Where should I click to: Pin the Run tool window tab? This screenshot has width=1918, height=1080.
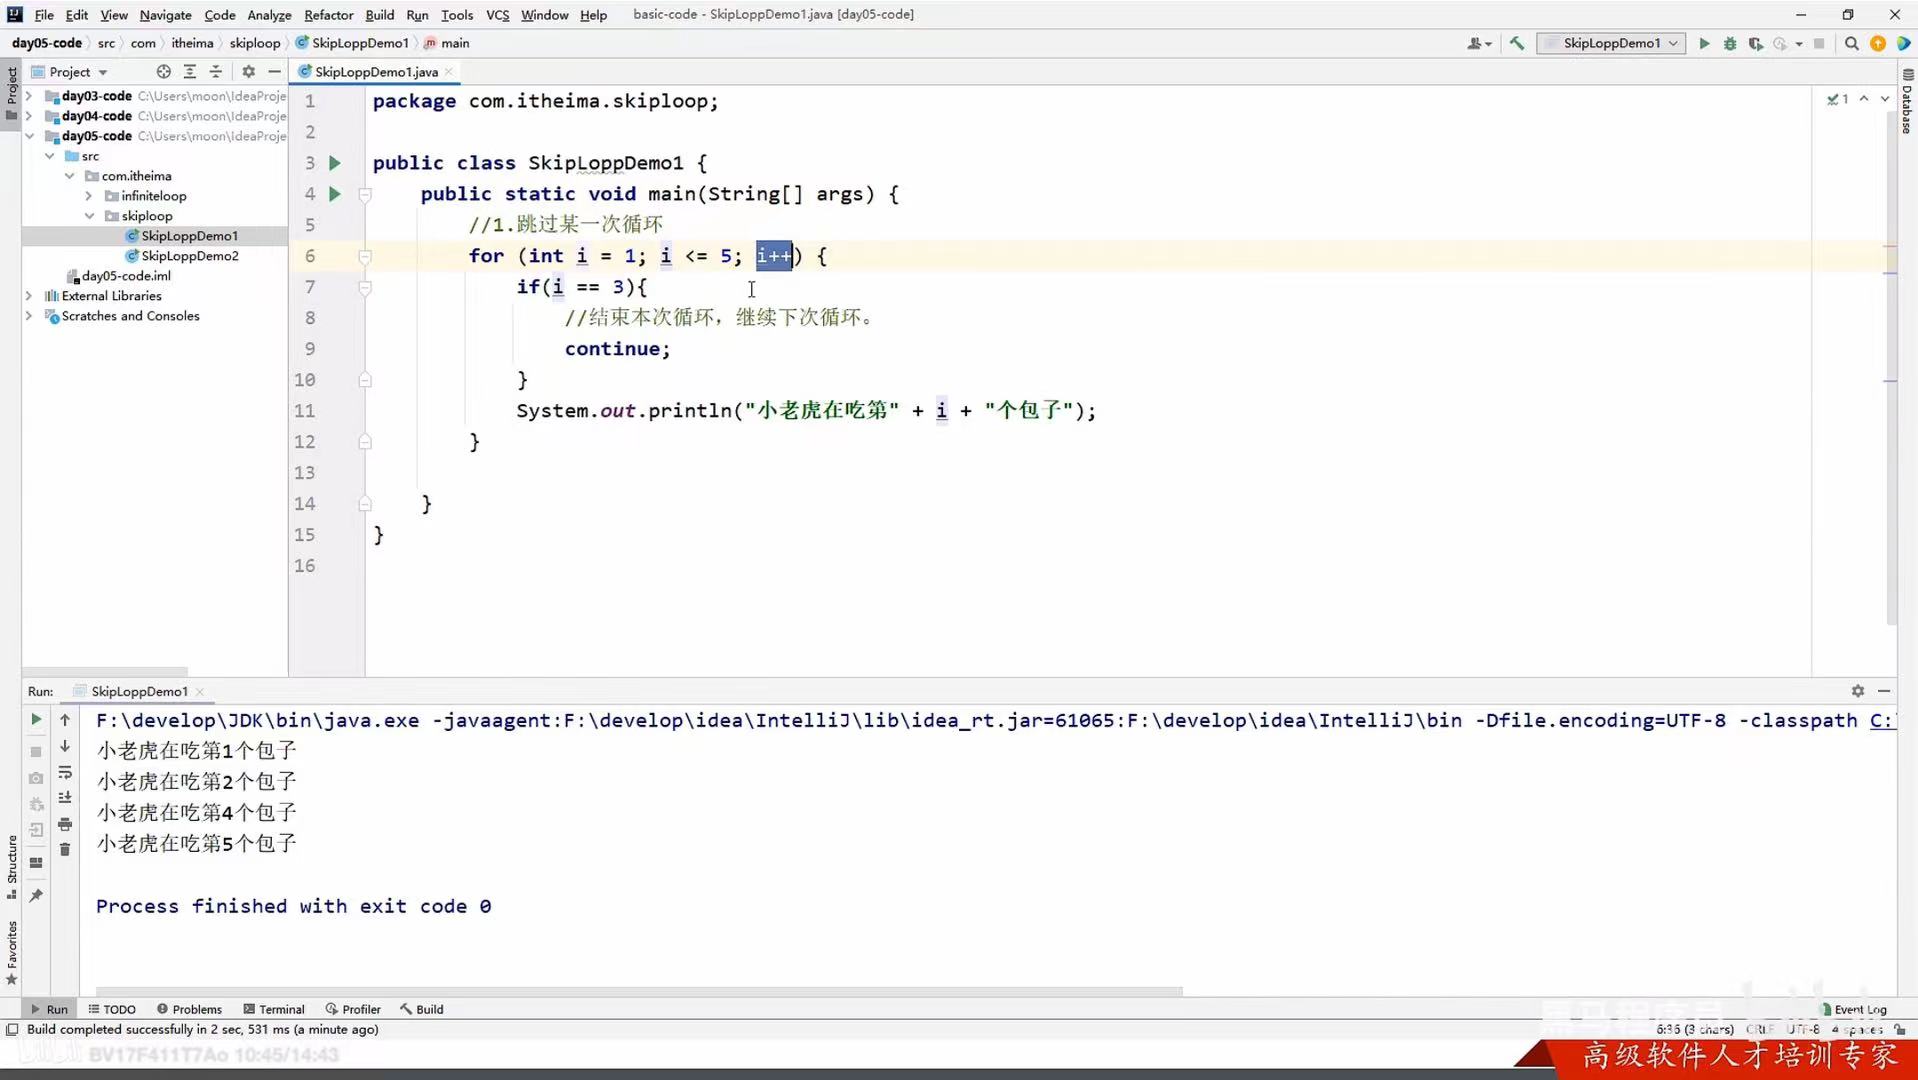(x=35, y=895)
